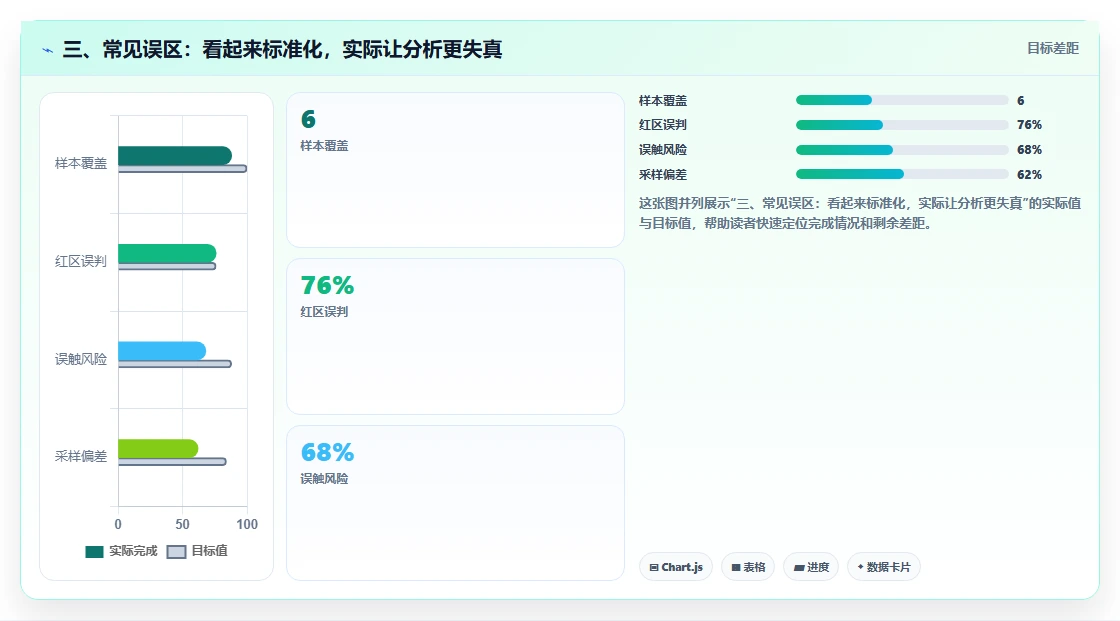Click the dark teal 样本覆盖 chart bar

(x=175, y=155)
